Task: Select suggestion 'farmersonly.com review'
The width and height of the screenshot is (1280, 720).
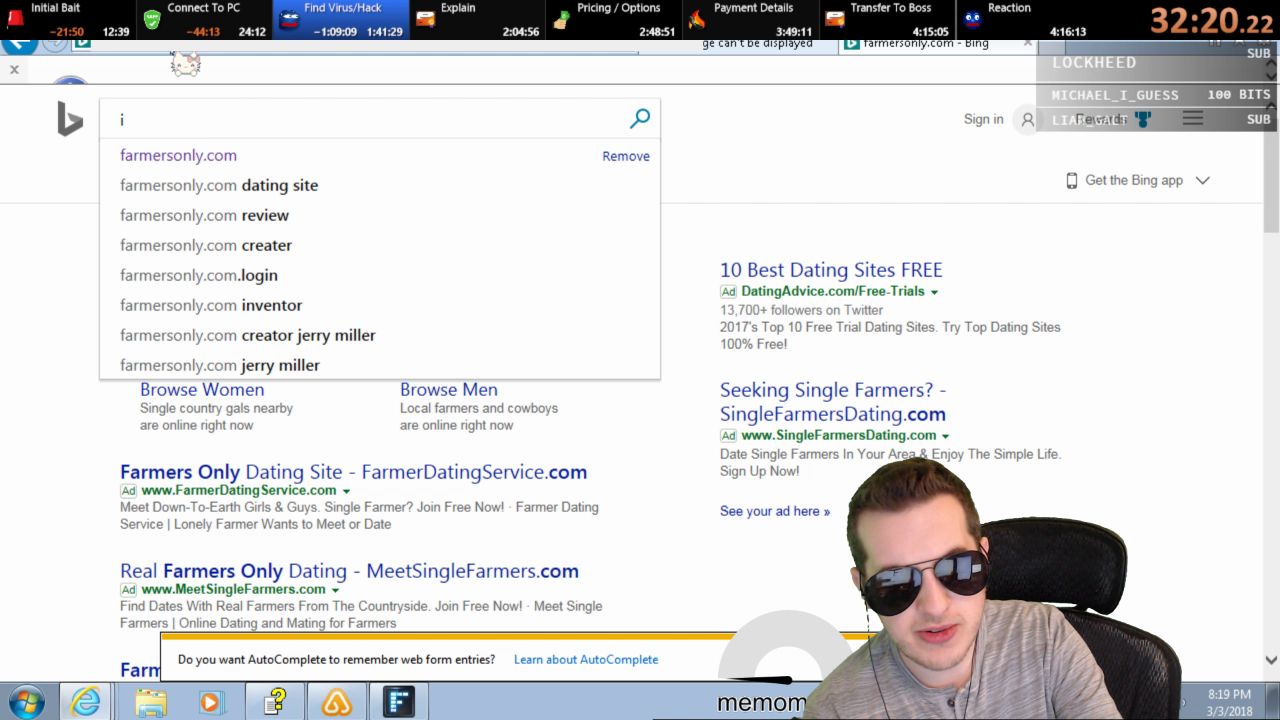Action: tap(380, 215)
